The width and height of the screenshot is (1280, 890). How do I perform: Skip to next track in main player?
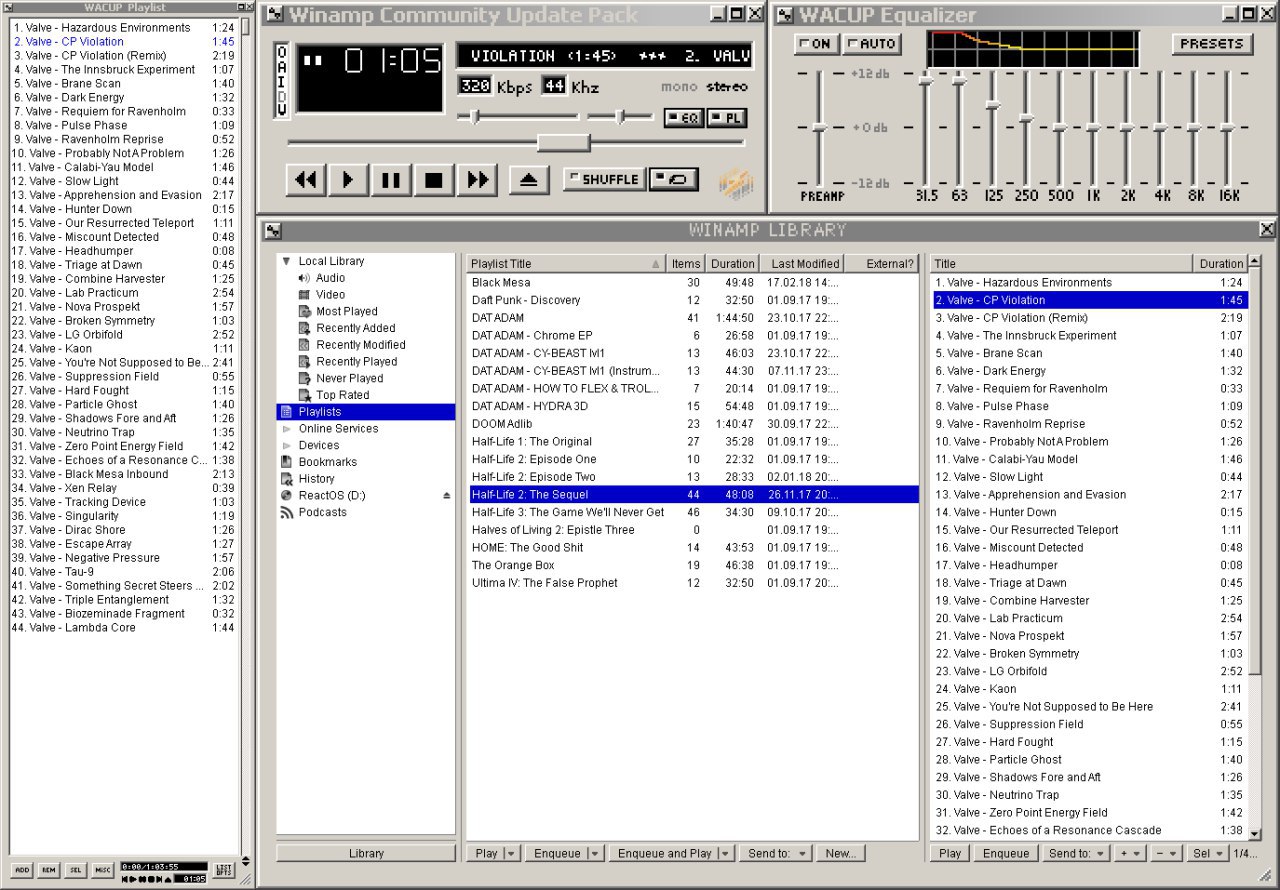click(478, 180)
